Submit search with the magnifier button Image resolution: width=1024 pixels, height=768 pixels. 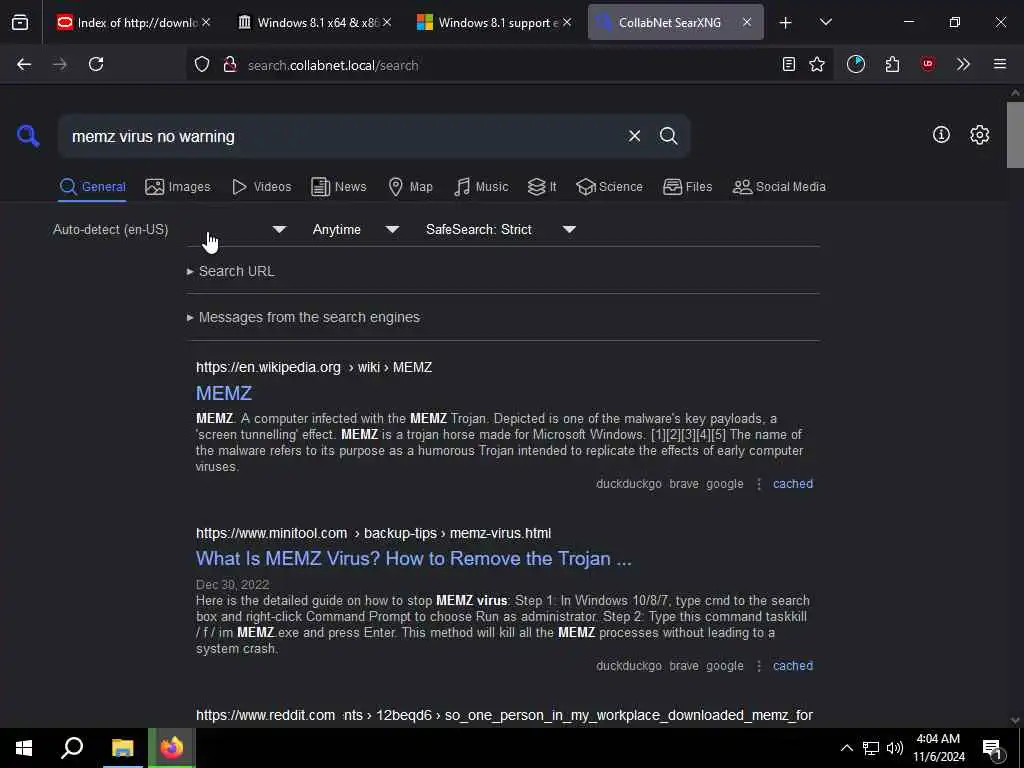click(668, 136)
